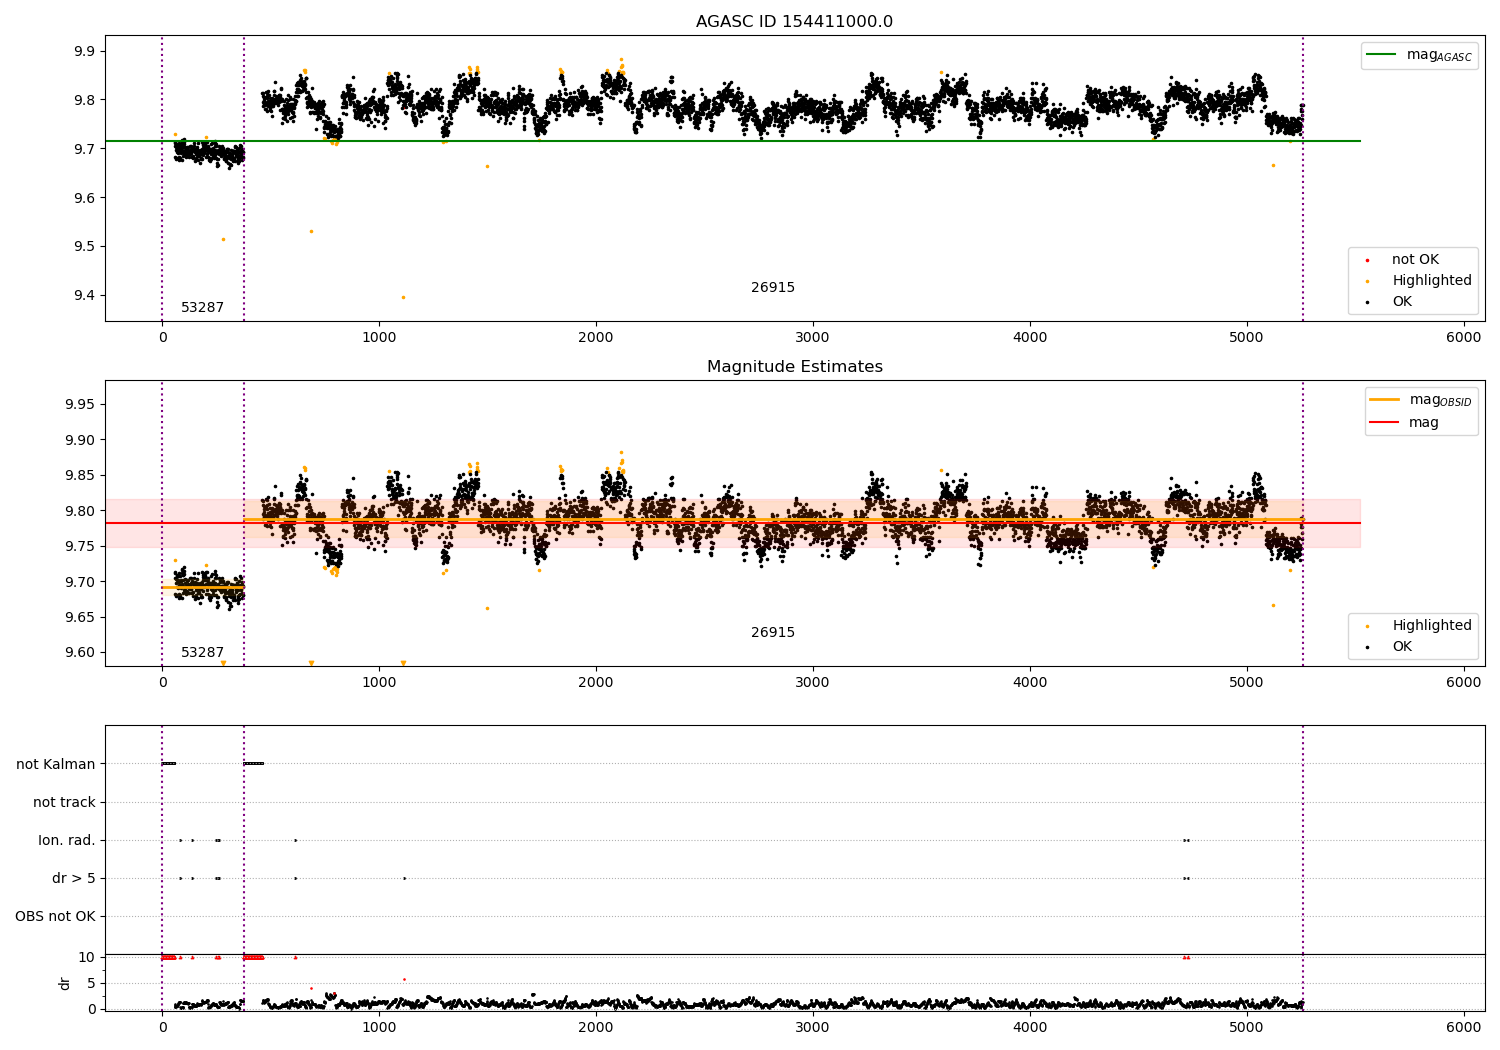1500x1050 pixels.
Task: Click the 9.6 tick on top plot
Action: pyautogui.click(x=84, y=199)
